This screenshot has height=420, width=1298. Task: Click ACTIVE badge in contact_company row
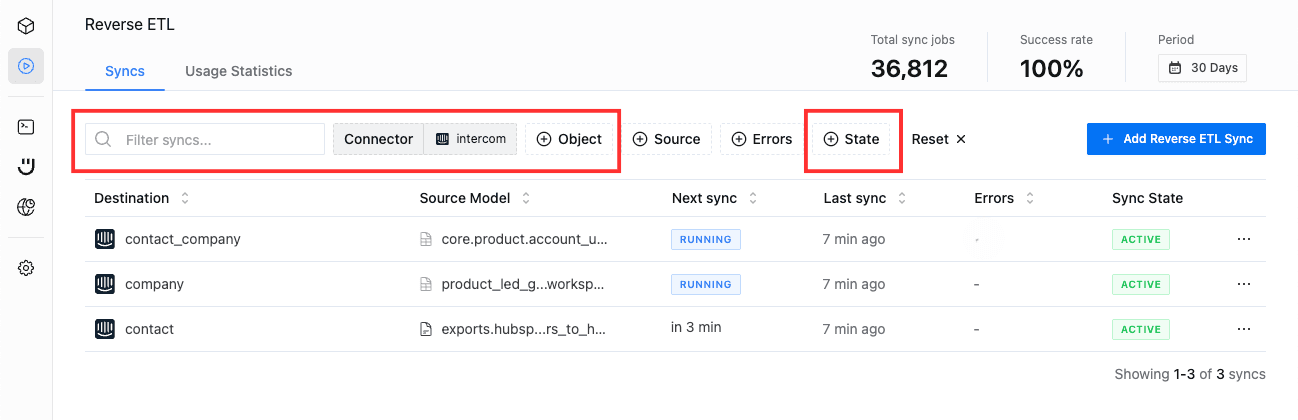1141,240
